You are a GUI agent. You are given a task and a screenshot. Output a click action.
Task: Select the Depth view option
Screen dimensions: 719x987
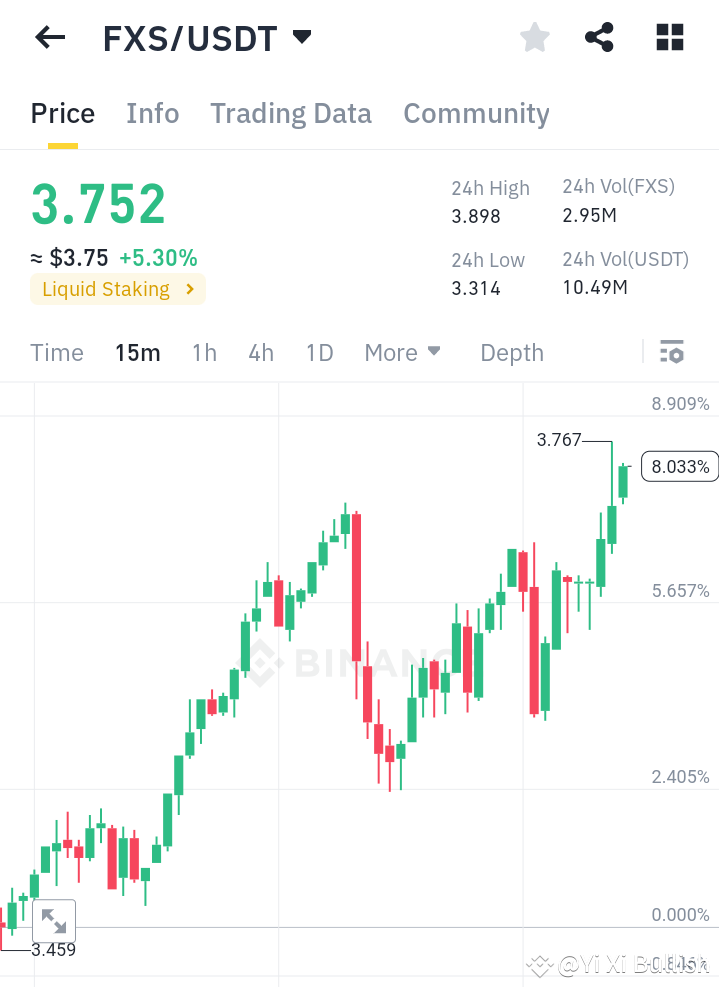pyautogui.click(x=511, y=352)
